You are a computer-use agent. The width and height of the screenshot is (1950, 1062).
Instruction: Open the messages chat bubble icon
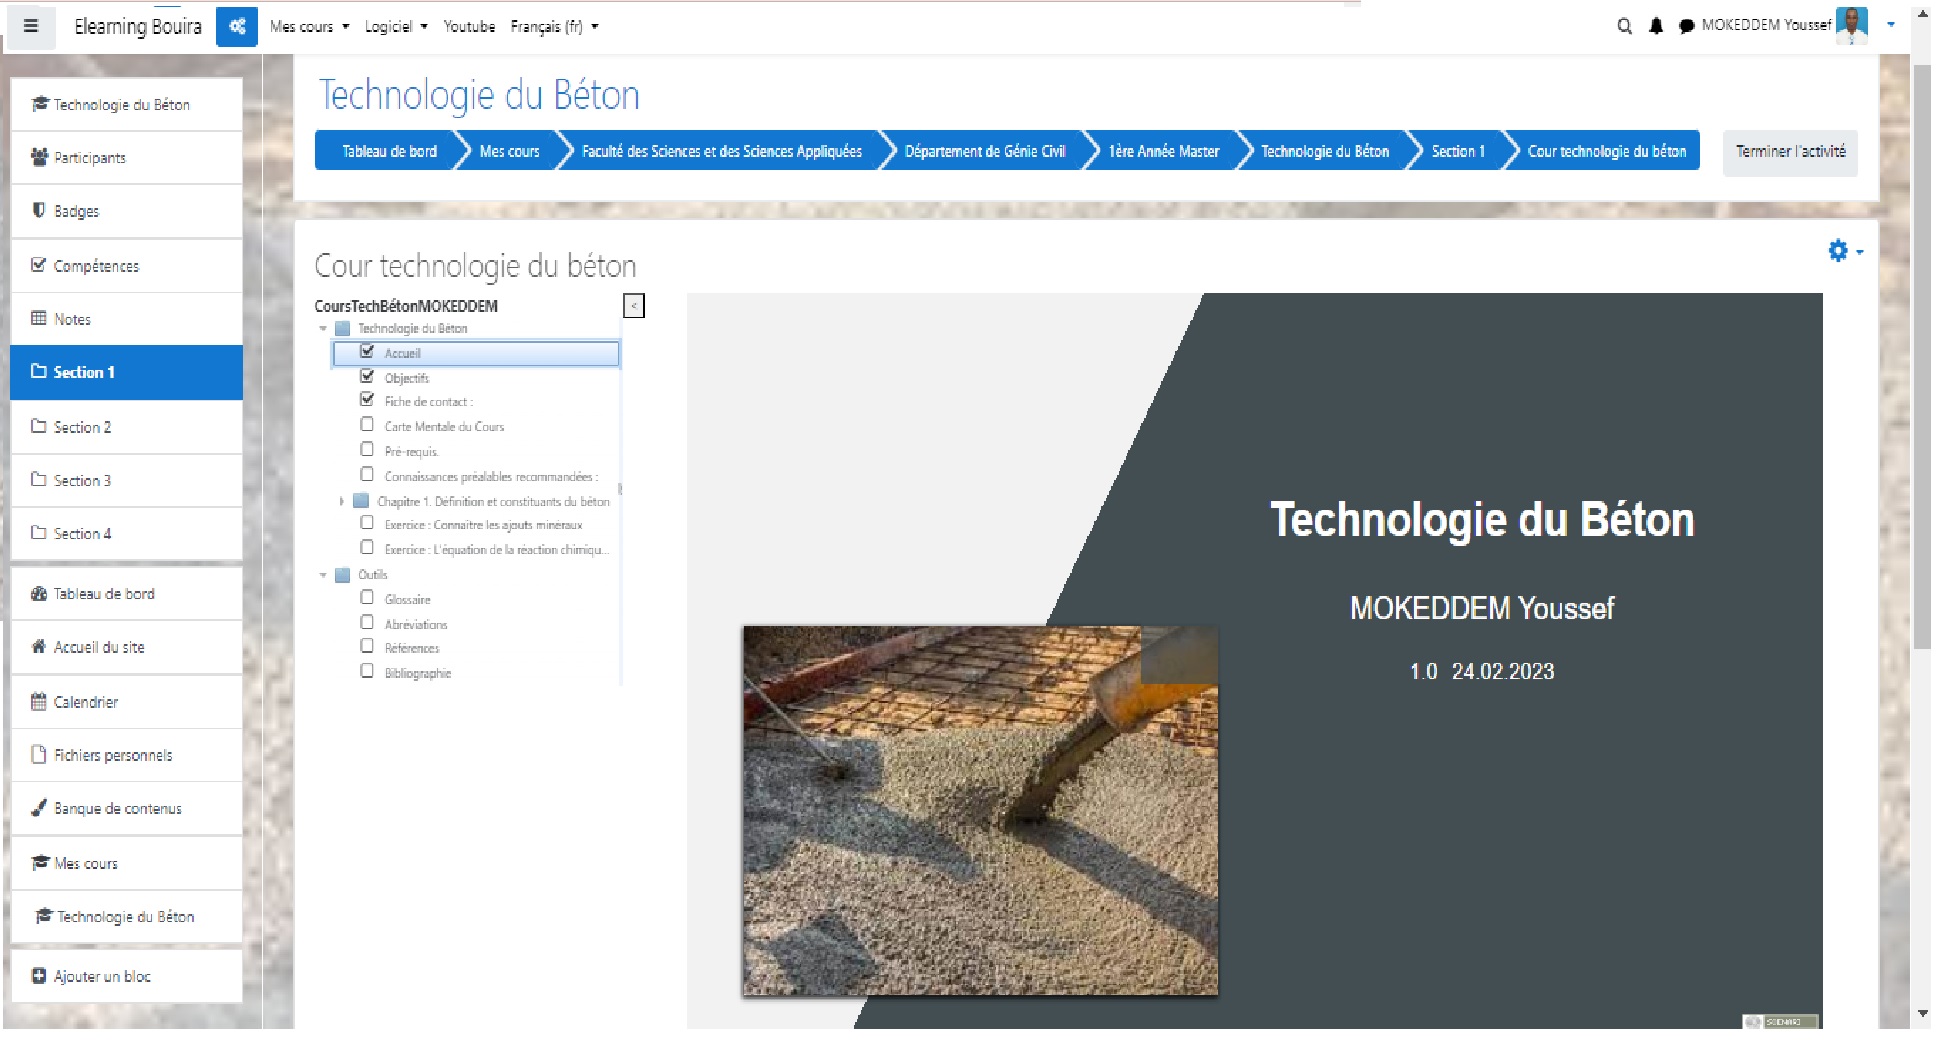[x=1686, y=26]
